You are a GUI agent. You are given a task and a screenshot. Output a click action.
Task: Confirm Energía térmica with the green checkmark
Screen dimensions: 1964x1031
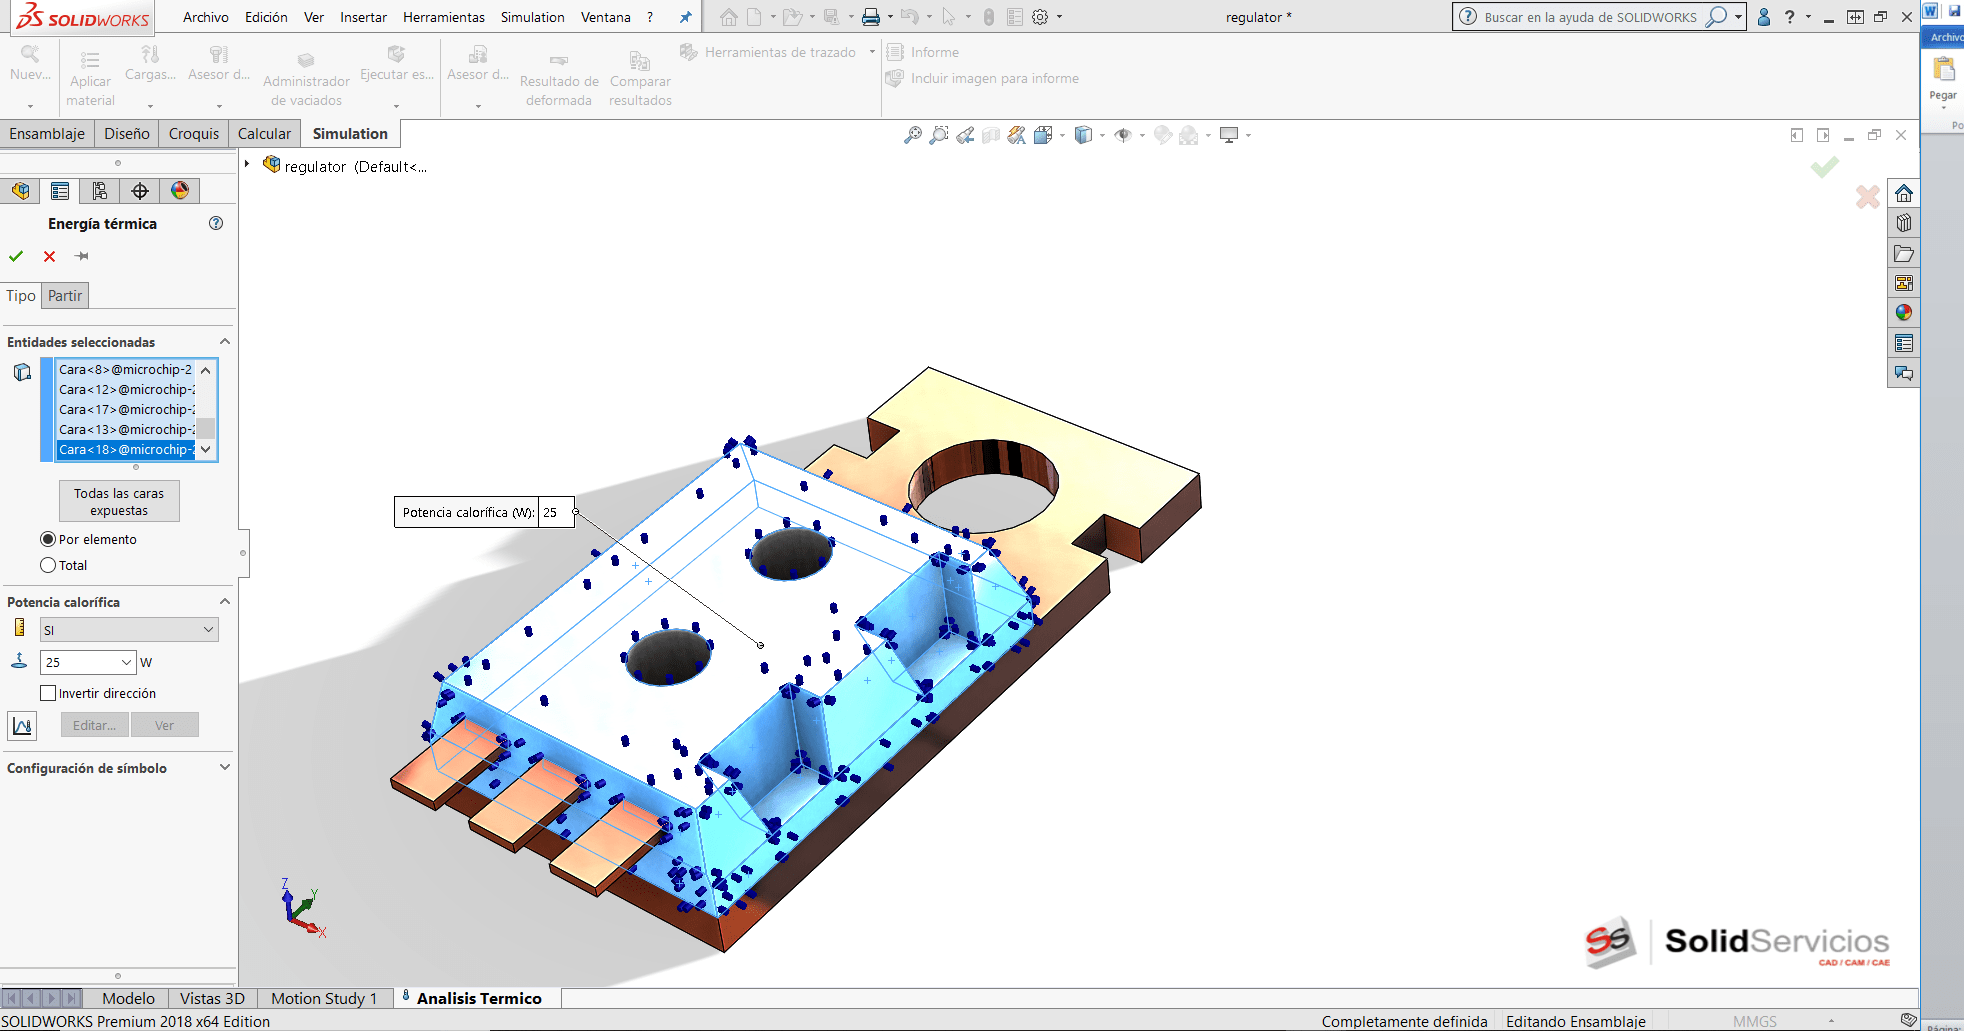[16, 256]
